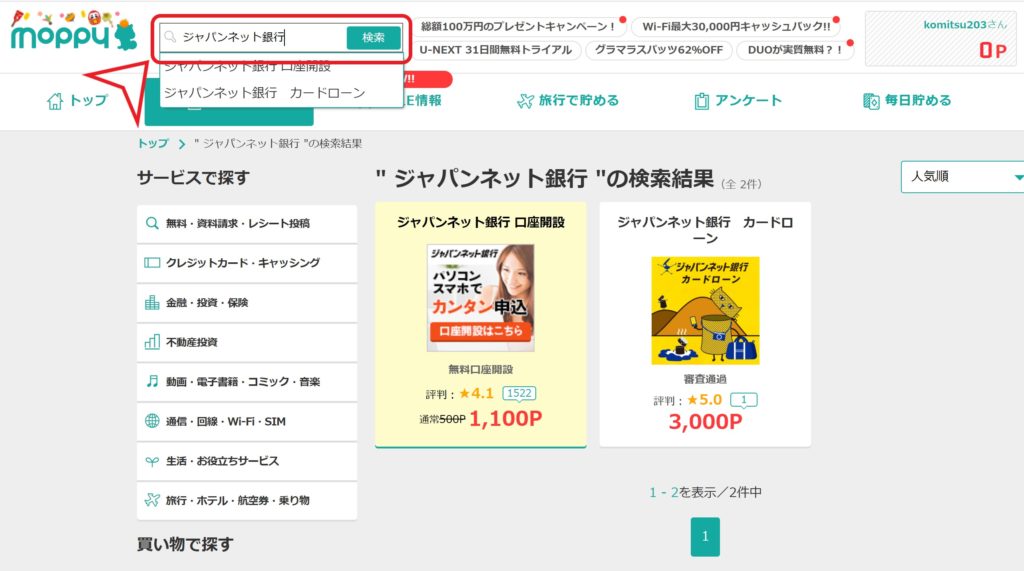Click ジャパンネット銀行 口座開設 card title
The image size is (1024, 571).
[481, 223]
